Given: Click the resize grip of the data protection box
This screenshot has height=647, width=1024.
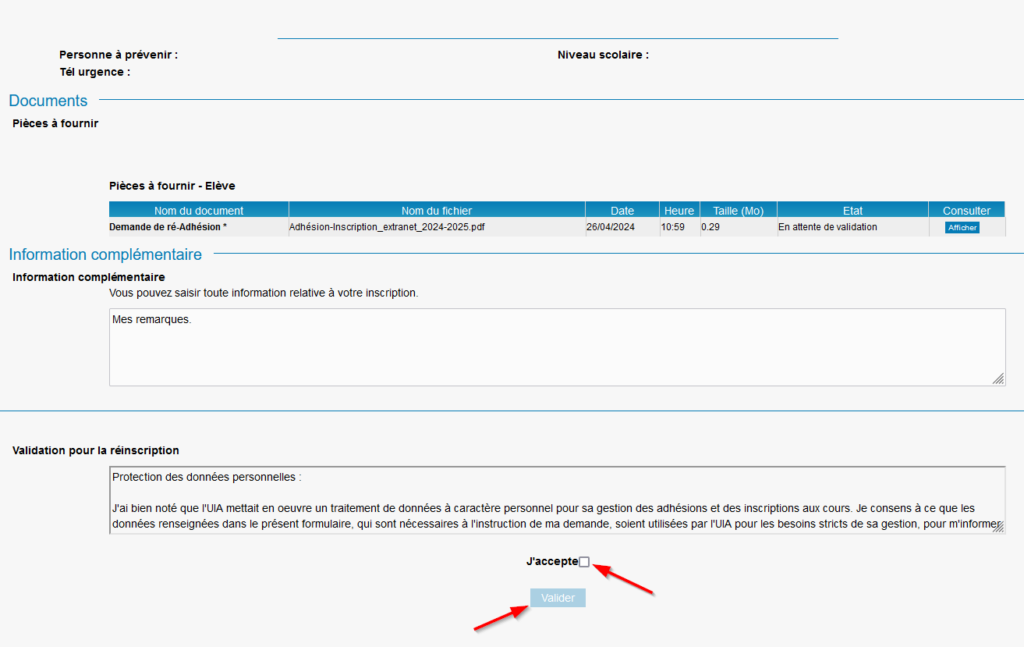Looking at the screenshot, I should (999, 527).
